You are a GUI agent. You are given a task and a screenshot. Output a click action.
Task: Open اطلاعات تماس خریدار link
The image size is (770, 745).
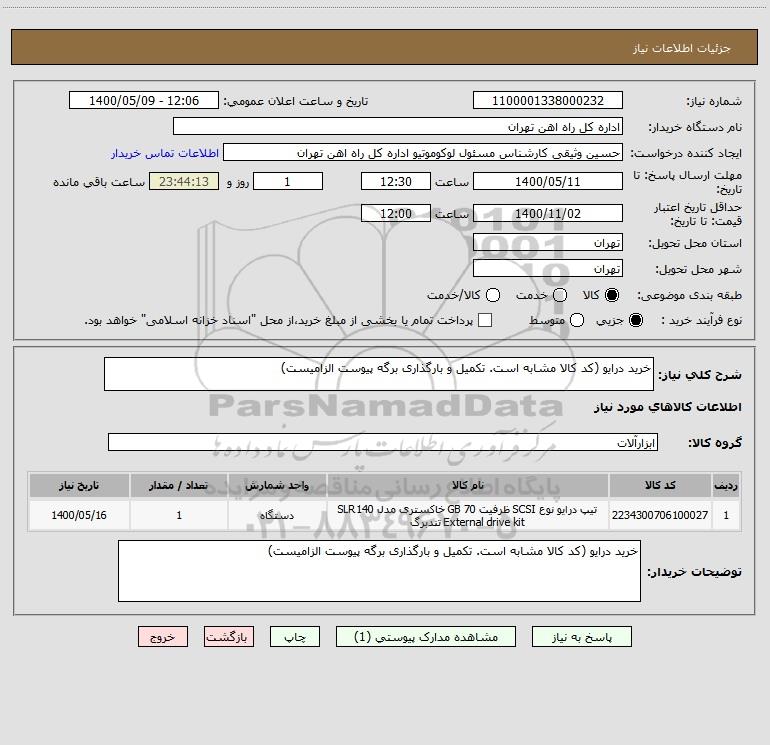165,153
